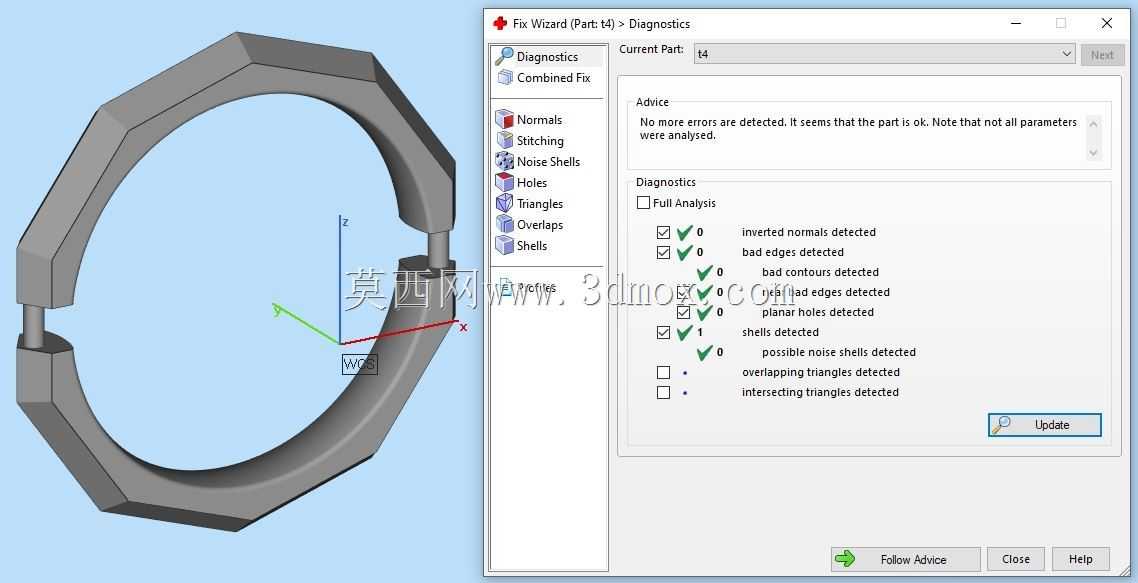Viewport: 1138px width, 583px height.
Task: Click 'bad contours detected' text
Action: click(820, 272)
